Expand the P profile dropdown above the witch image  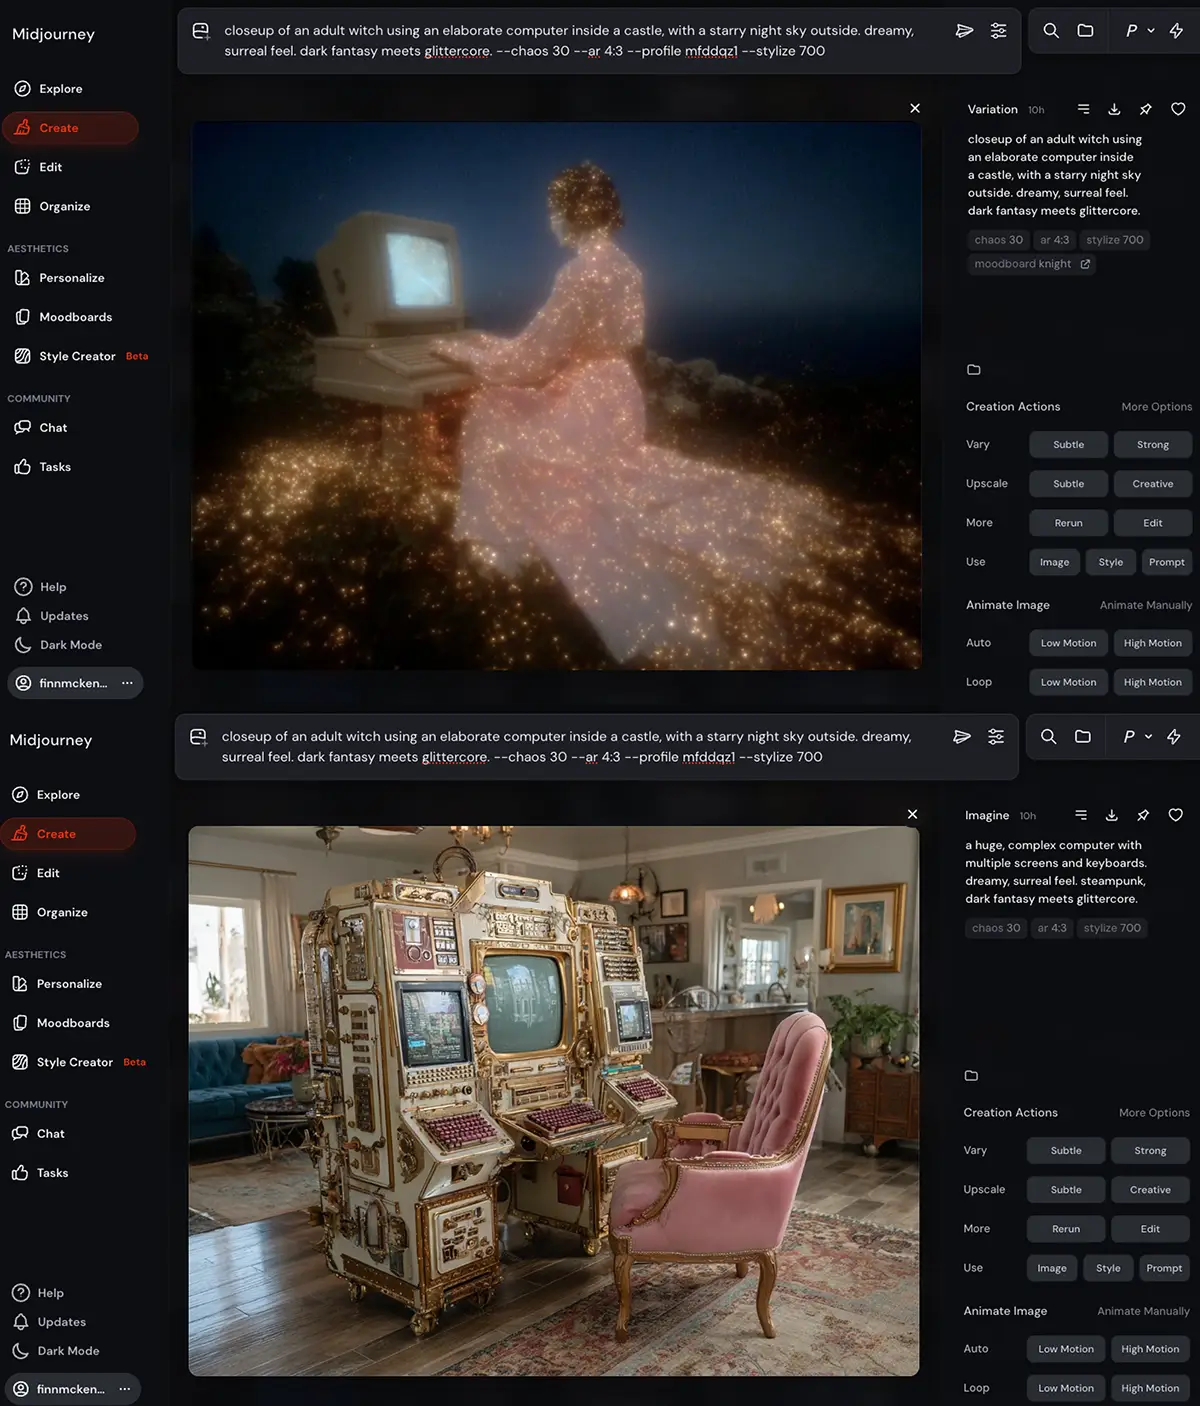(1139, 31)
